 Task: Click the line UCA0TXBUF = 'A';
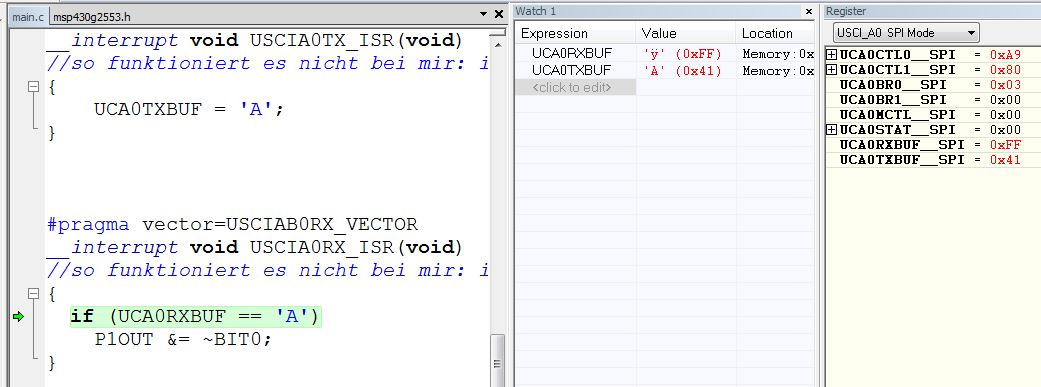tap(189, 110)
